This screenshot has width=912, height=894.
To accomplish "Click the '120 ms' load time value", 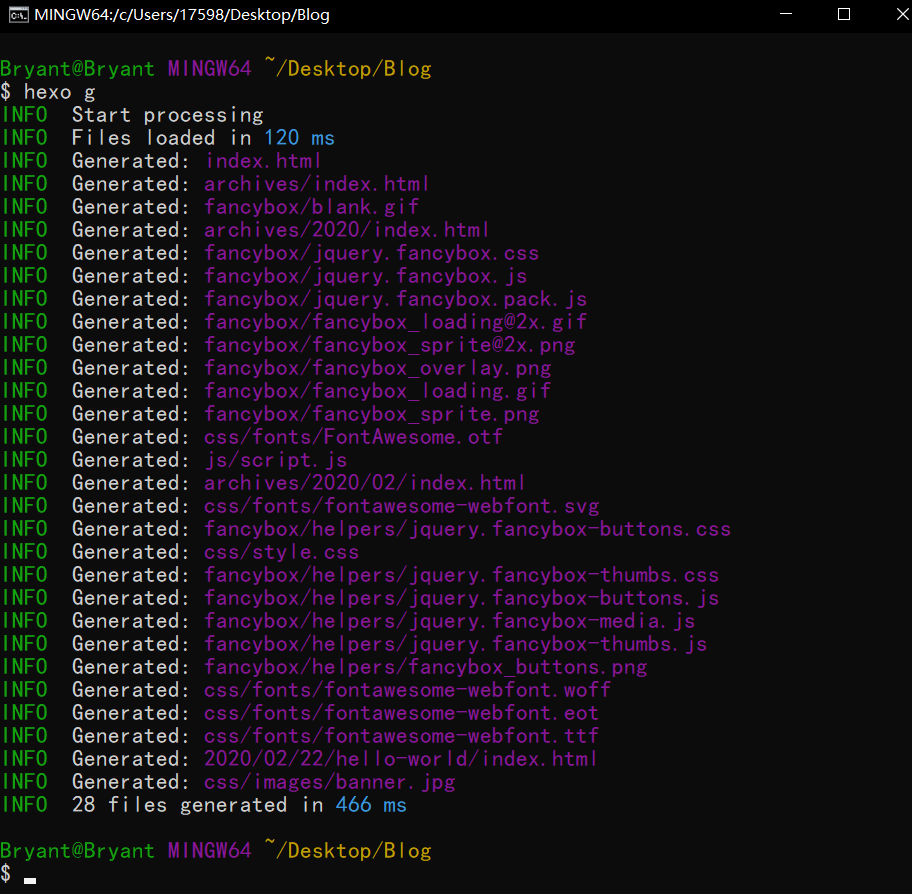I will [x=299, y=138].
